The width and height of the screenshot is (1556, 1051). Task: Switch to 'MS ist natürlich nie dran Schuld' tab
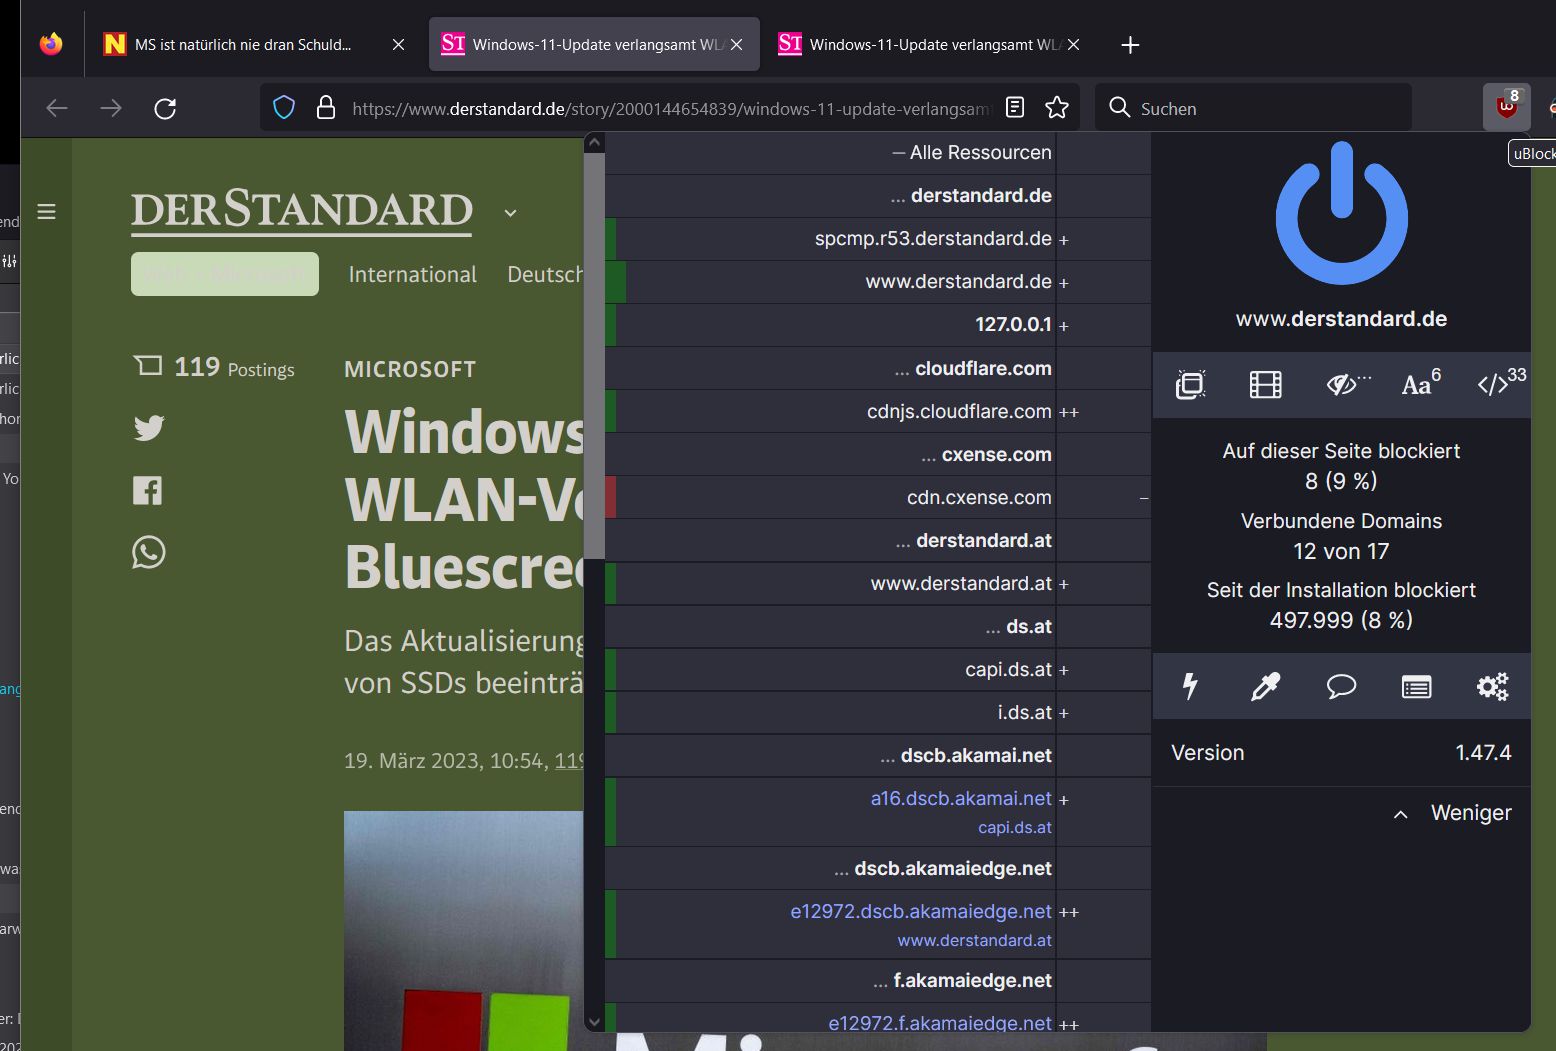[x=243, y=45]
